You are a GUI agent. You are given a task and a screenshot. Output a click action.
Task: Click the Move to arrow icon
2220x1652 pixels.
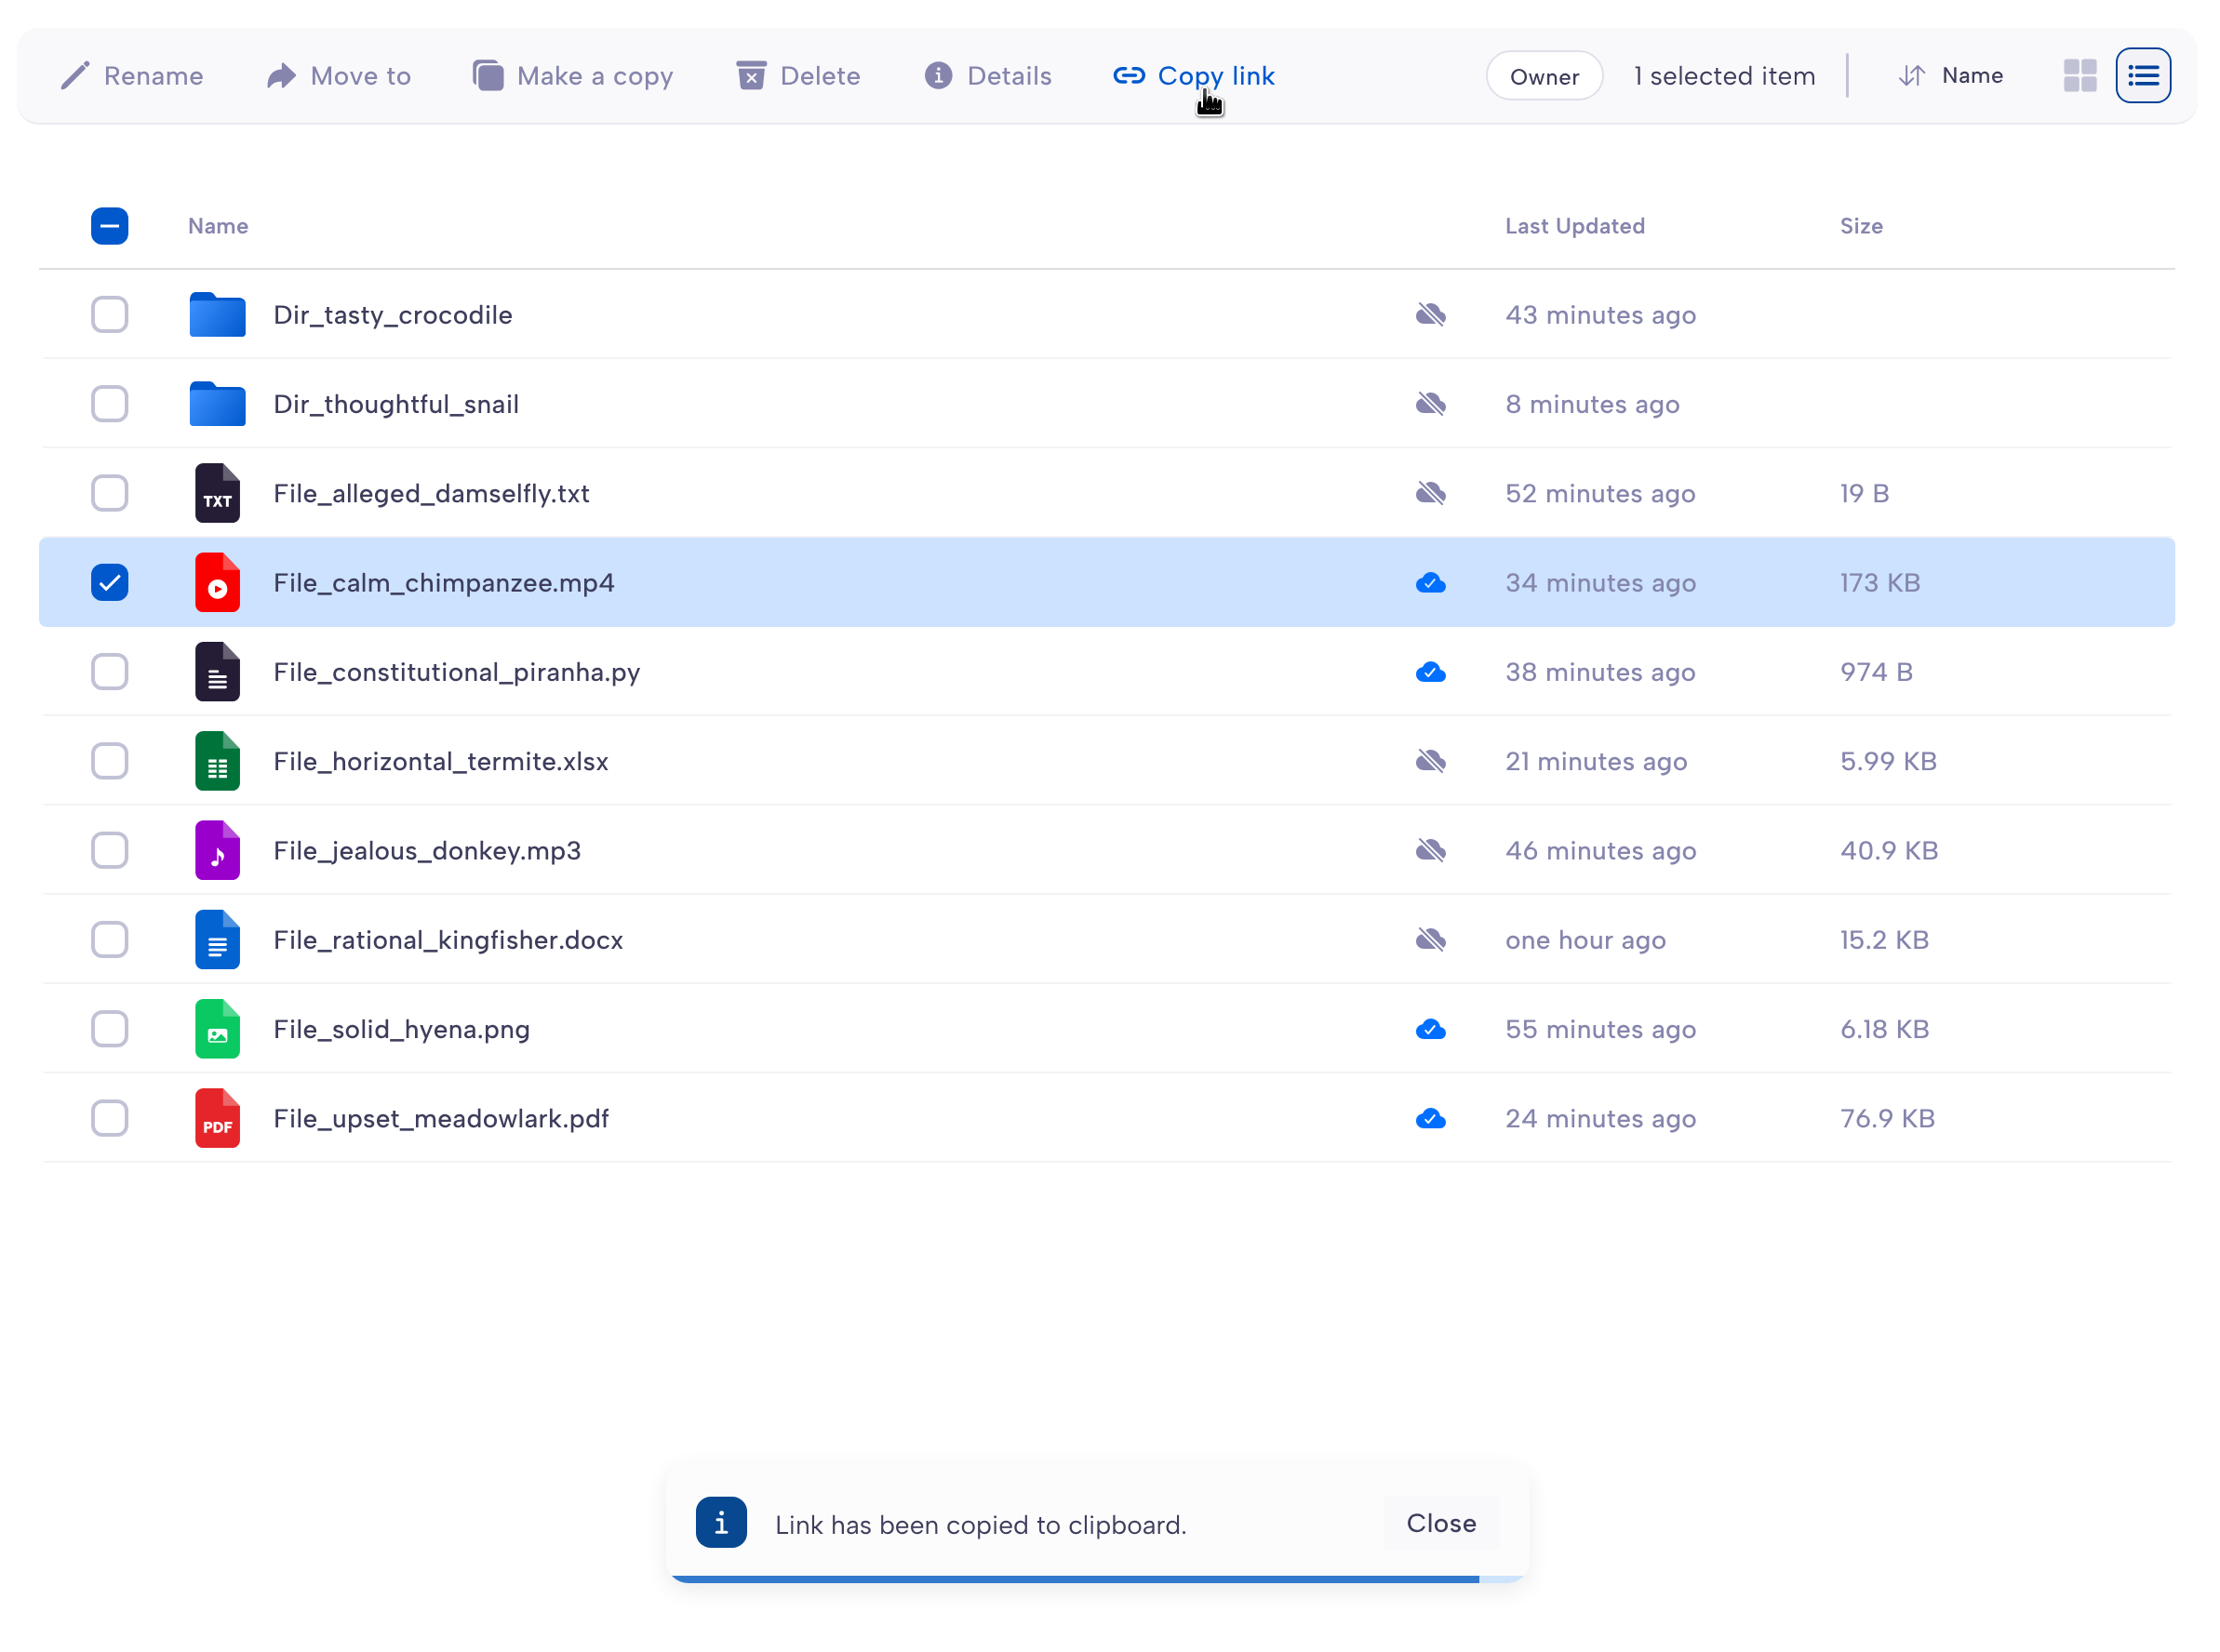(x=281, y=76)
